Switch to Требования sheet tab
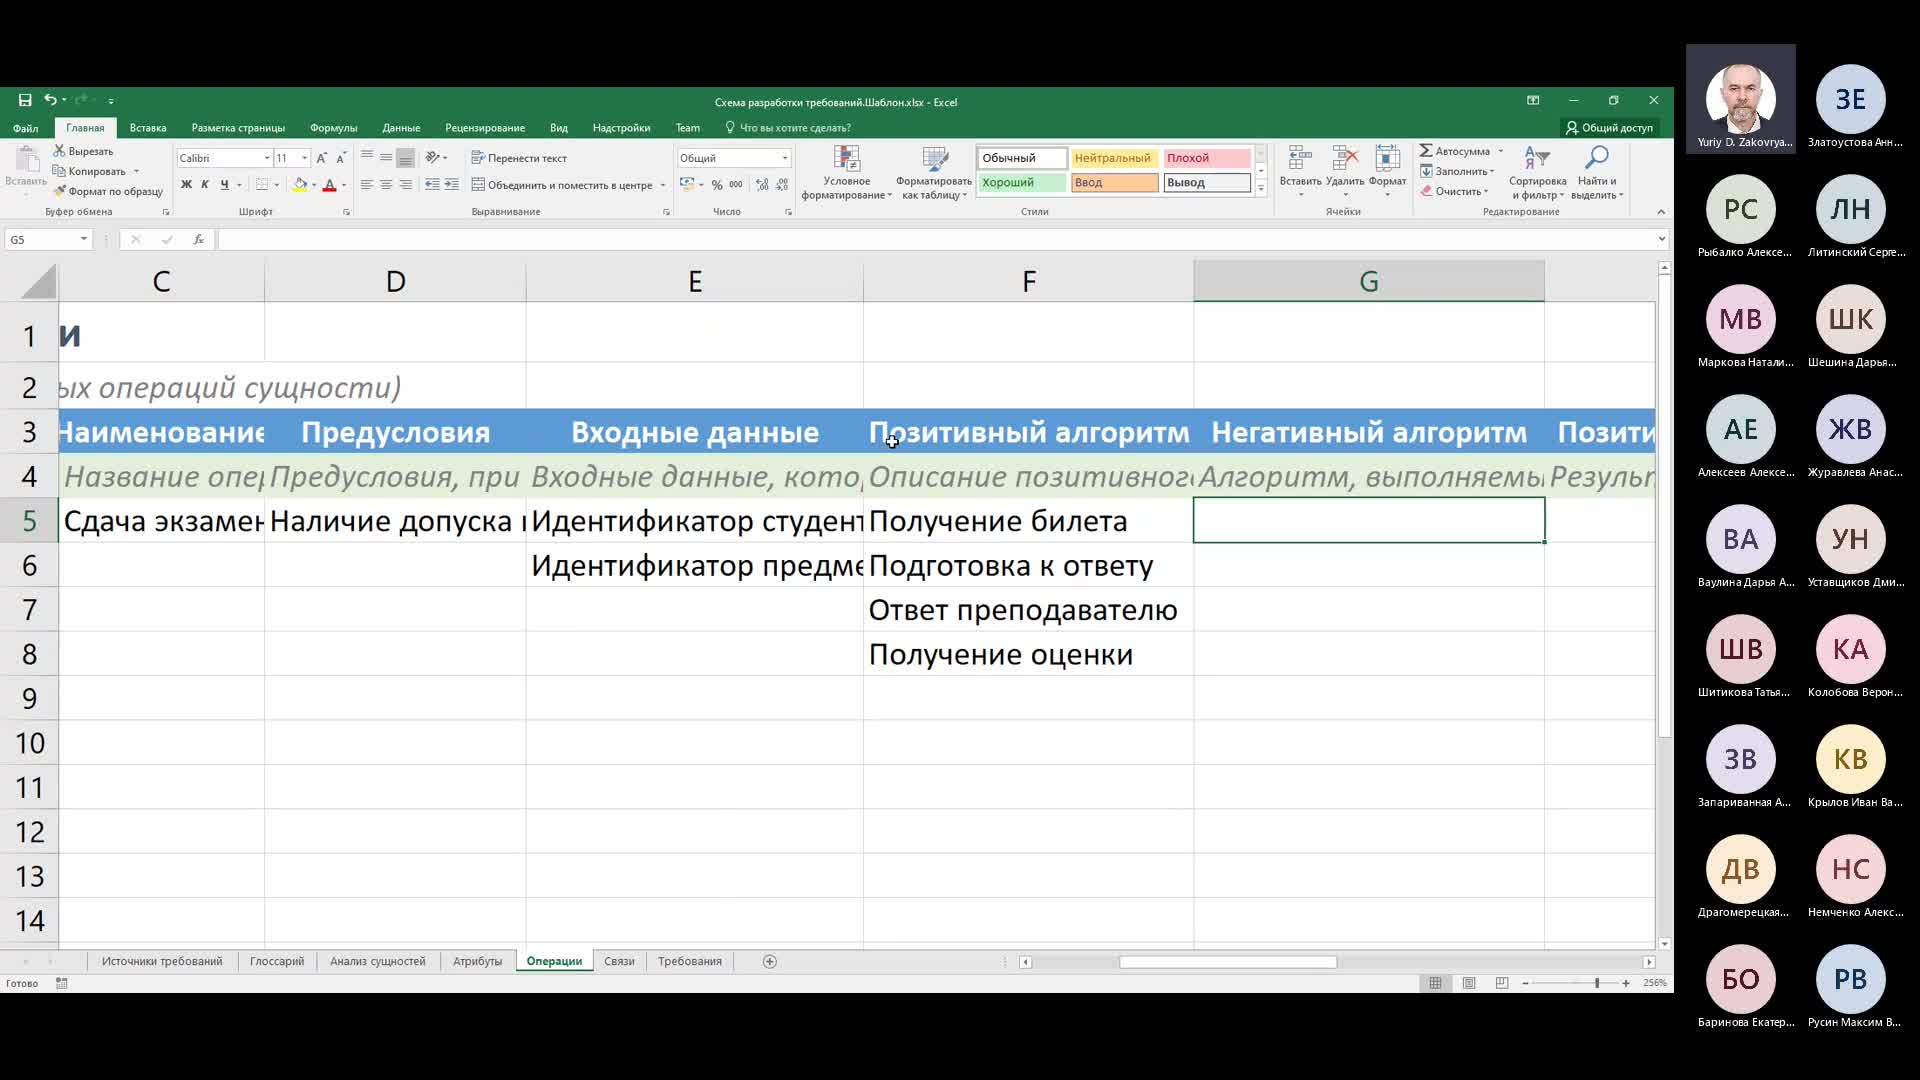 point(690,961)
